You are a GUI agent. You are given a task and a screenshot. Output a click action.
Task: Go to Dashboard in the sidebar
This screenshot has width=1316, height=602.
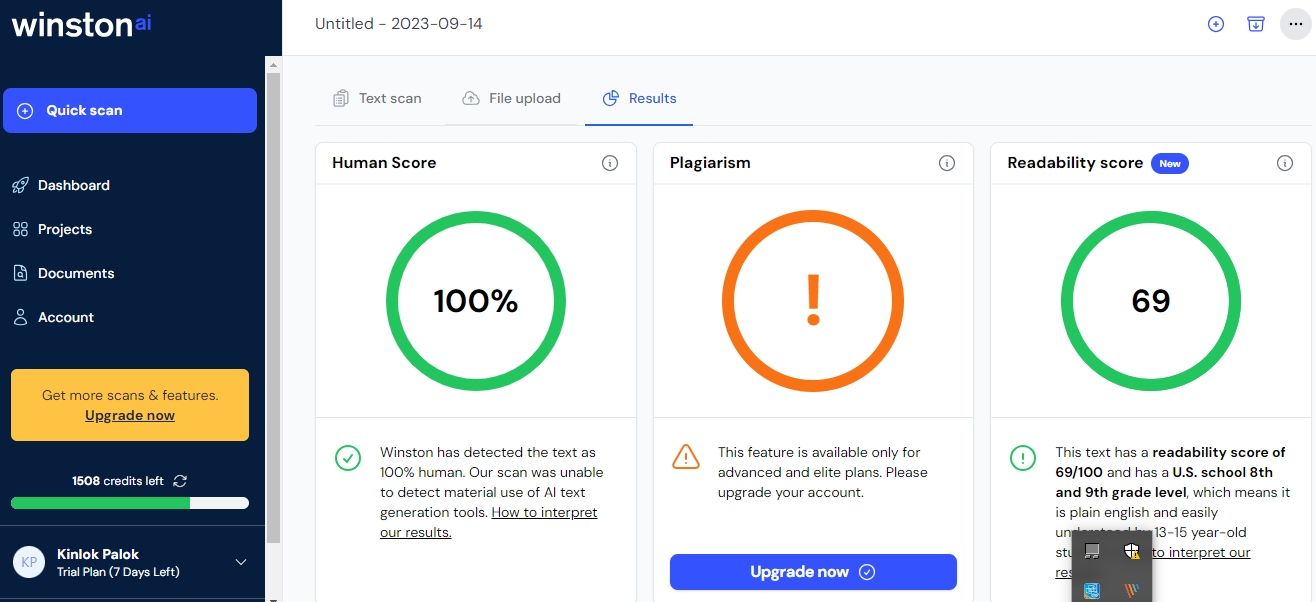73,185
